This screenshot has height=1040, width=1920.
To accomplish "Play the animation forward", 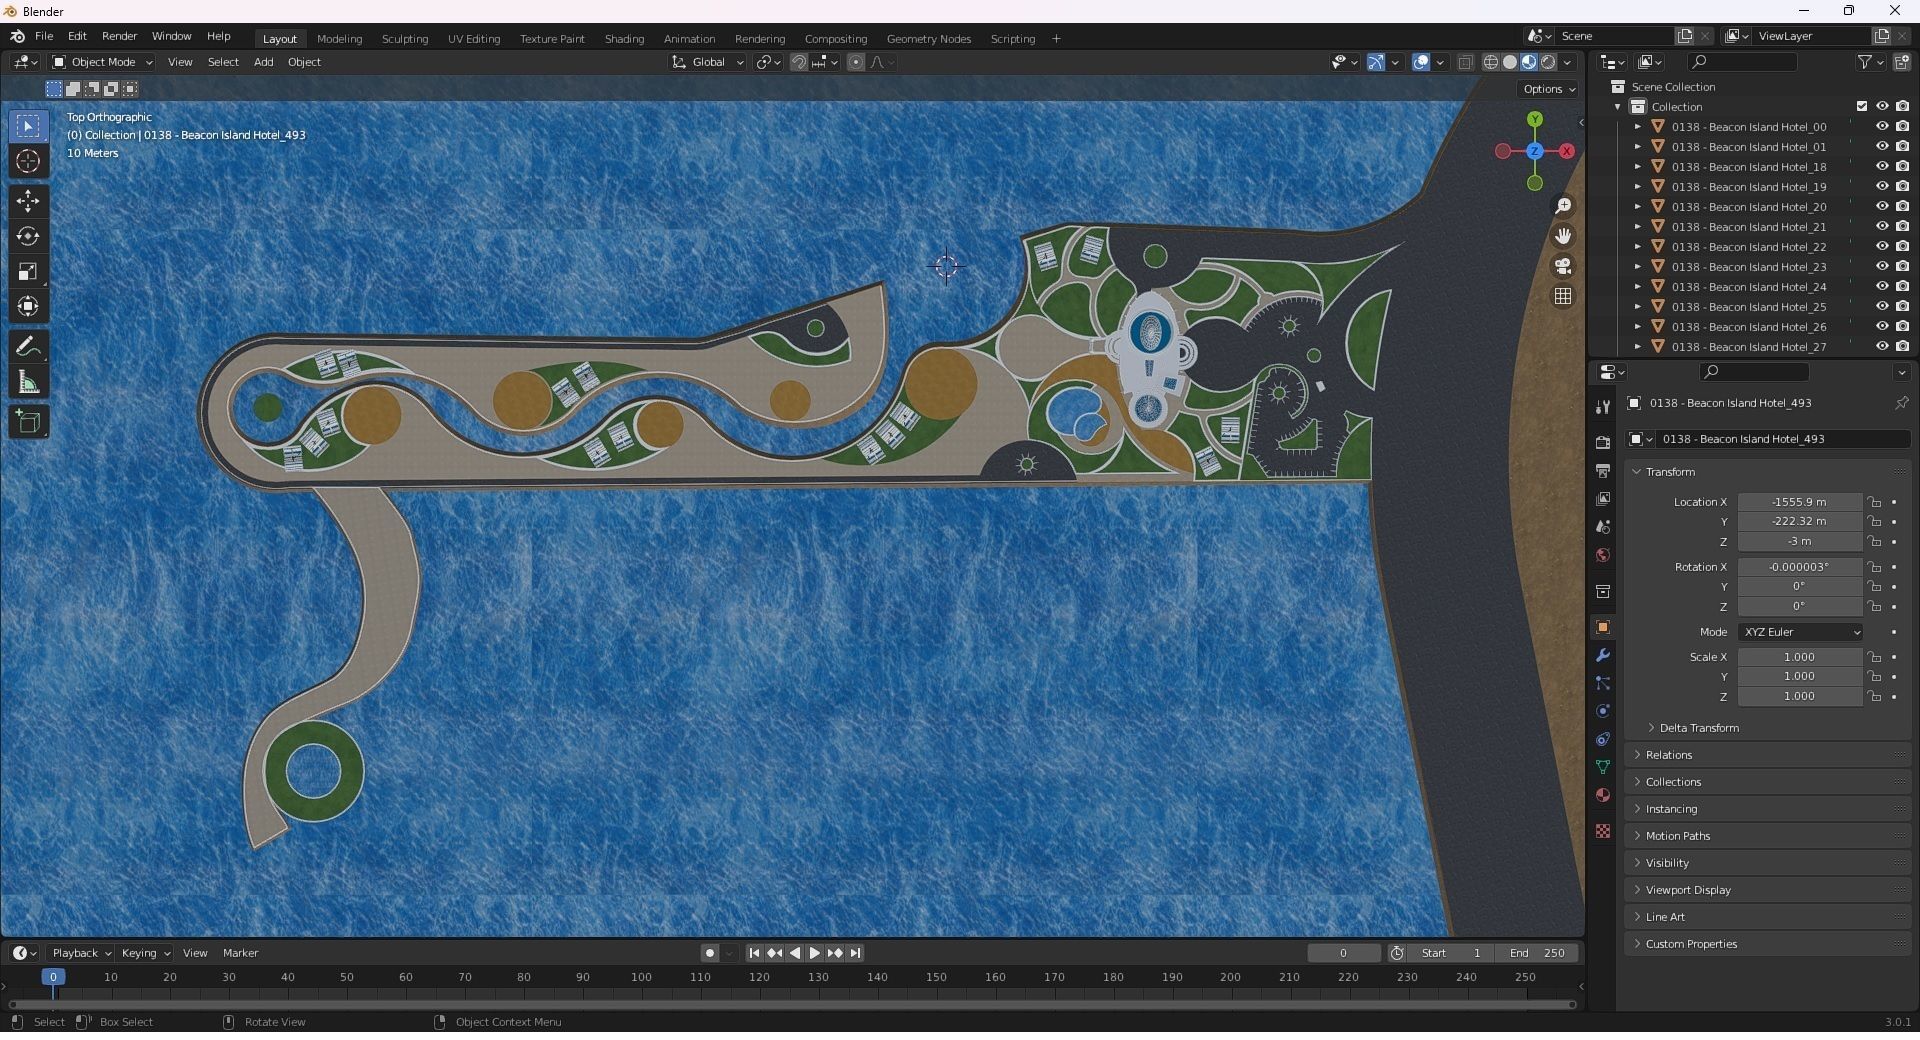I will tap(815, 953).
